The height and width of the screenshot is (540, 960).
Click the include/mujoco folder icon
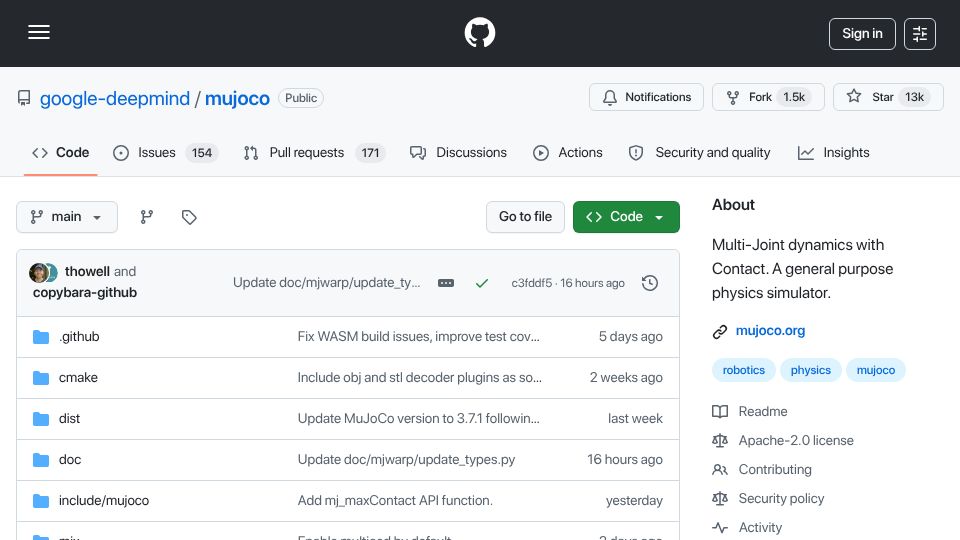[x=41, y=501]
